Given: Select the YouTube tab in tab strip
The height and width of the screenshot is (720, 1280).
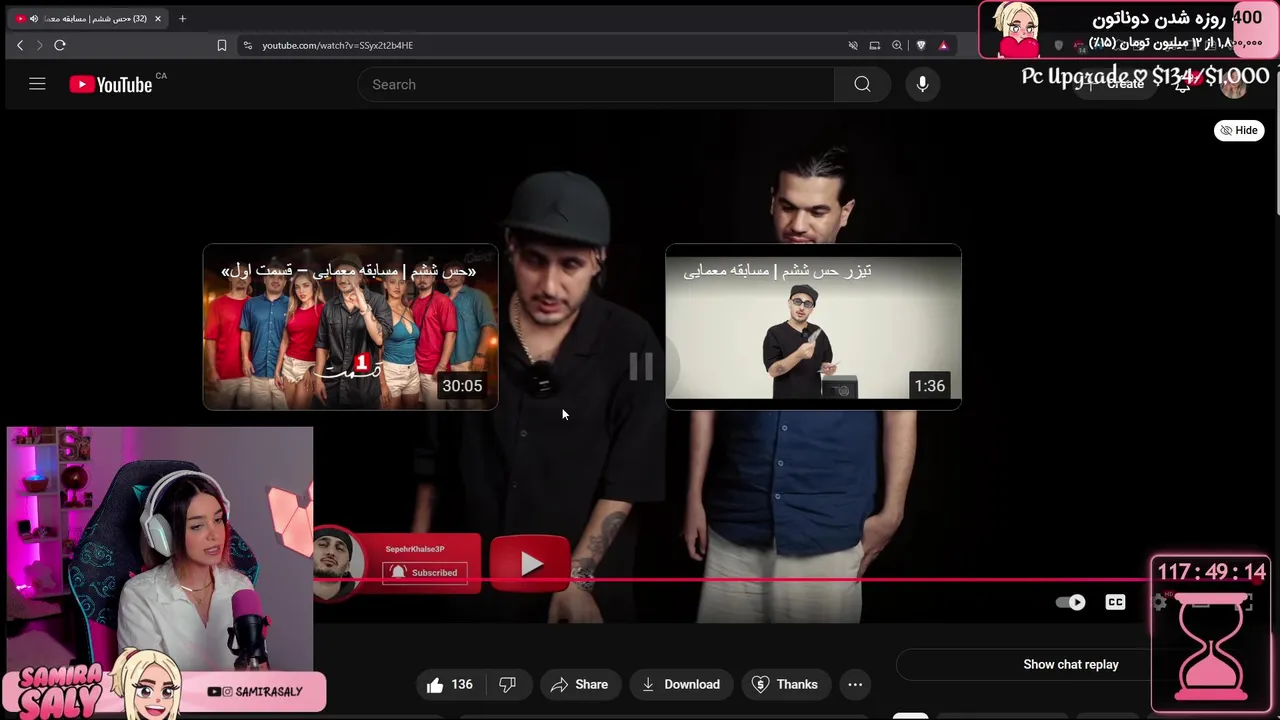Looking at the screenshot, I should tap(90, 18).
